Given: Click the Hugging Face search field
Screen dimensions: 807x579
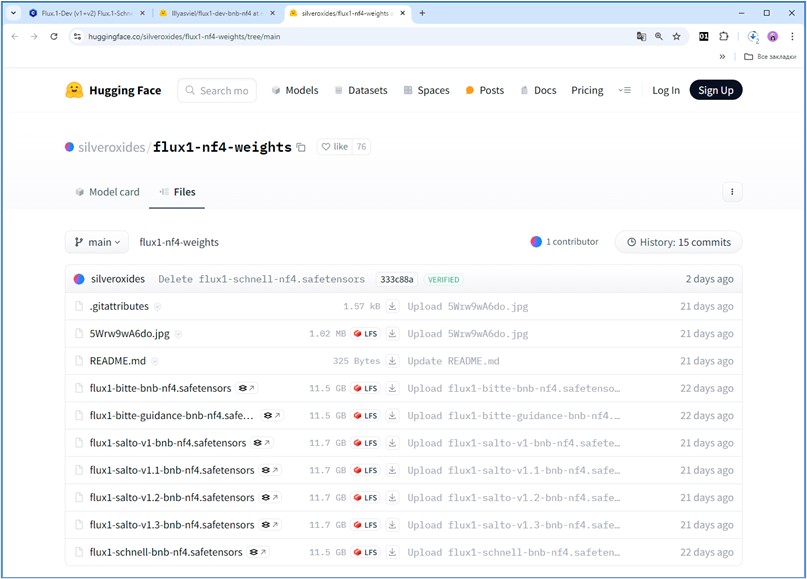Looking at the screenshot, I should coord(217,90).
